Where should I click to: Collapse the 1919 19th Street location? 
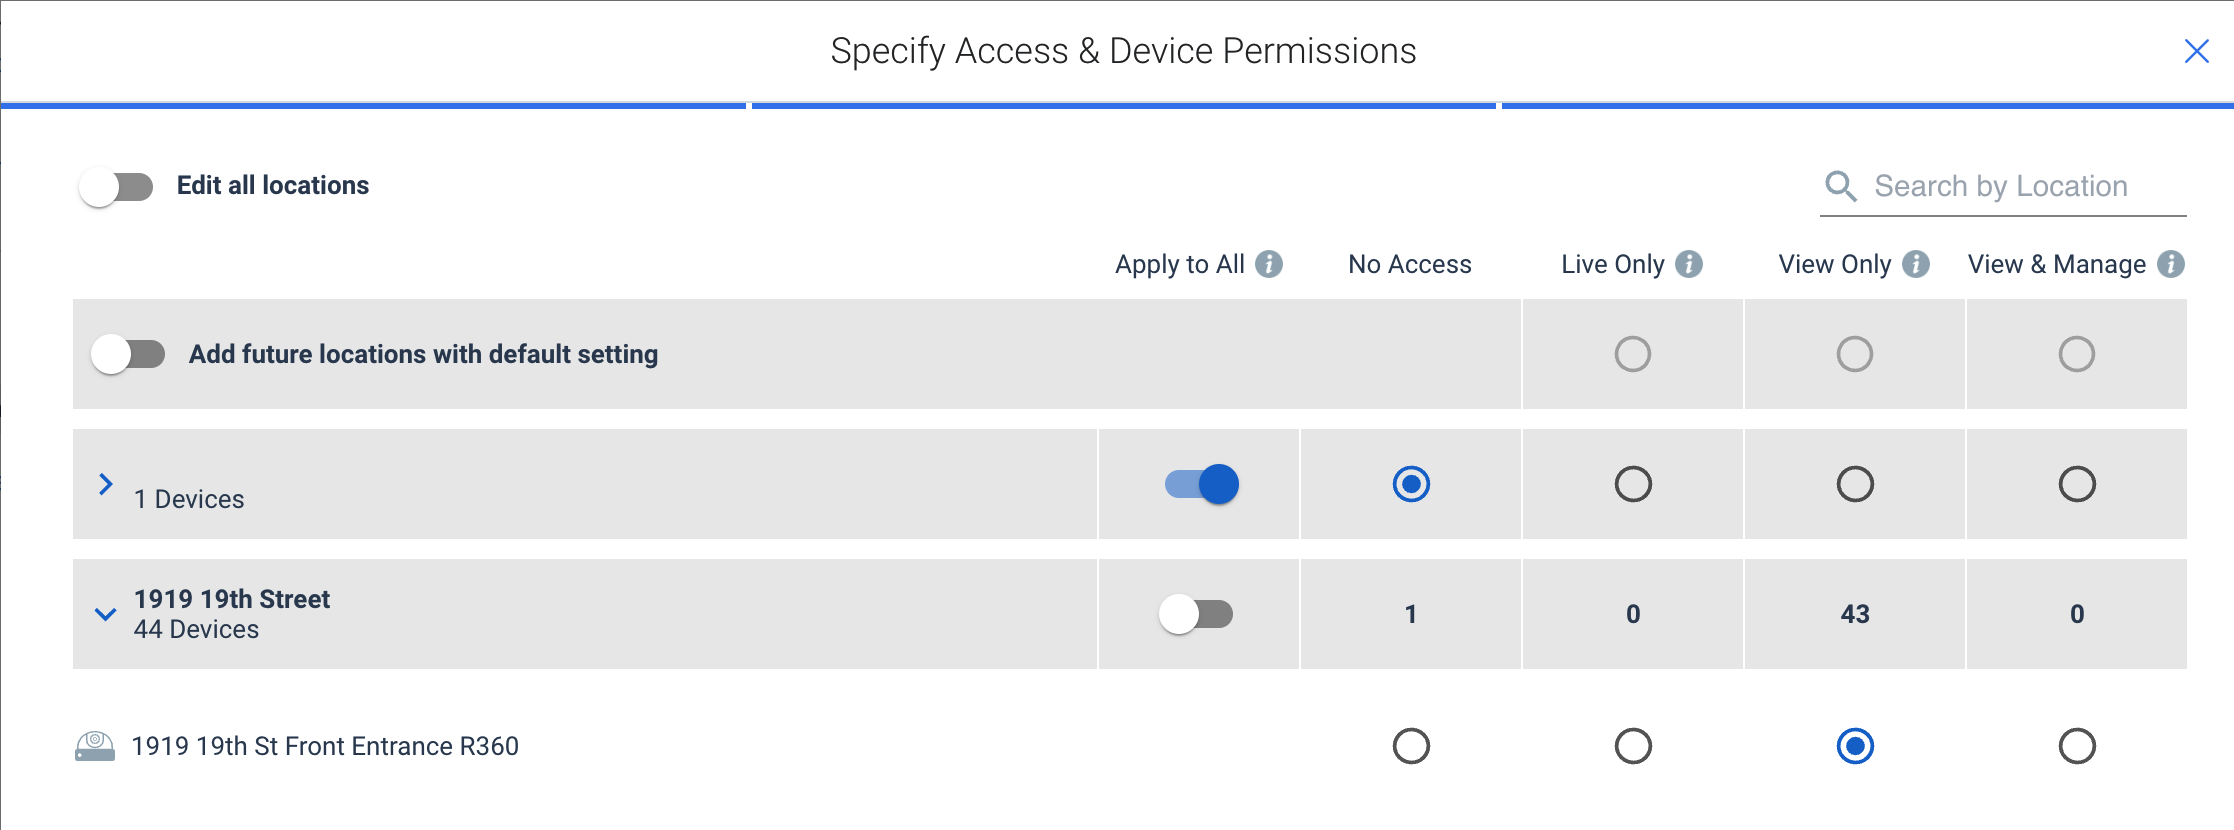pyautogui.click(x=105, y=614)
